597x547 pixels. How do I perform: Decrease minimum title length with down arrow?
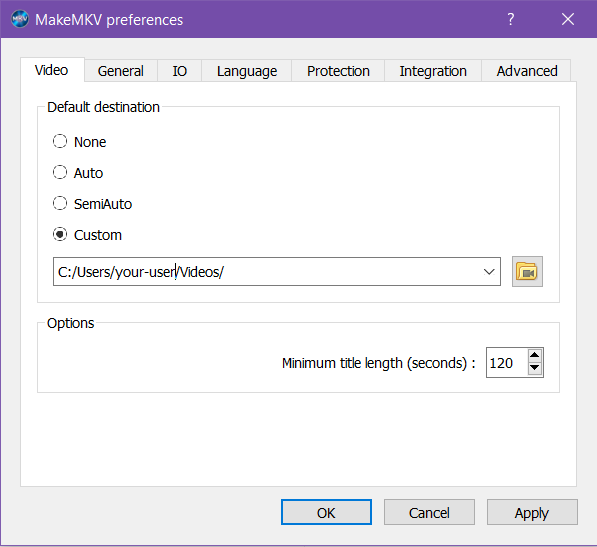[x=535, y=368]
